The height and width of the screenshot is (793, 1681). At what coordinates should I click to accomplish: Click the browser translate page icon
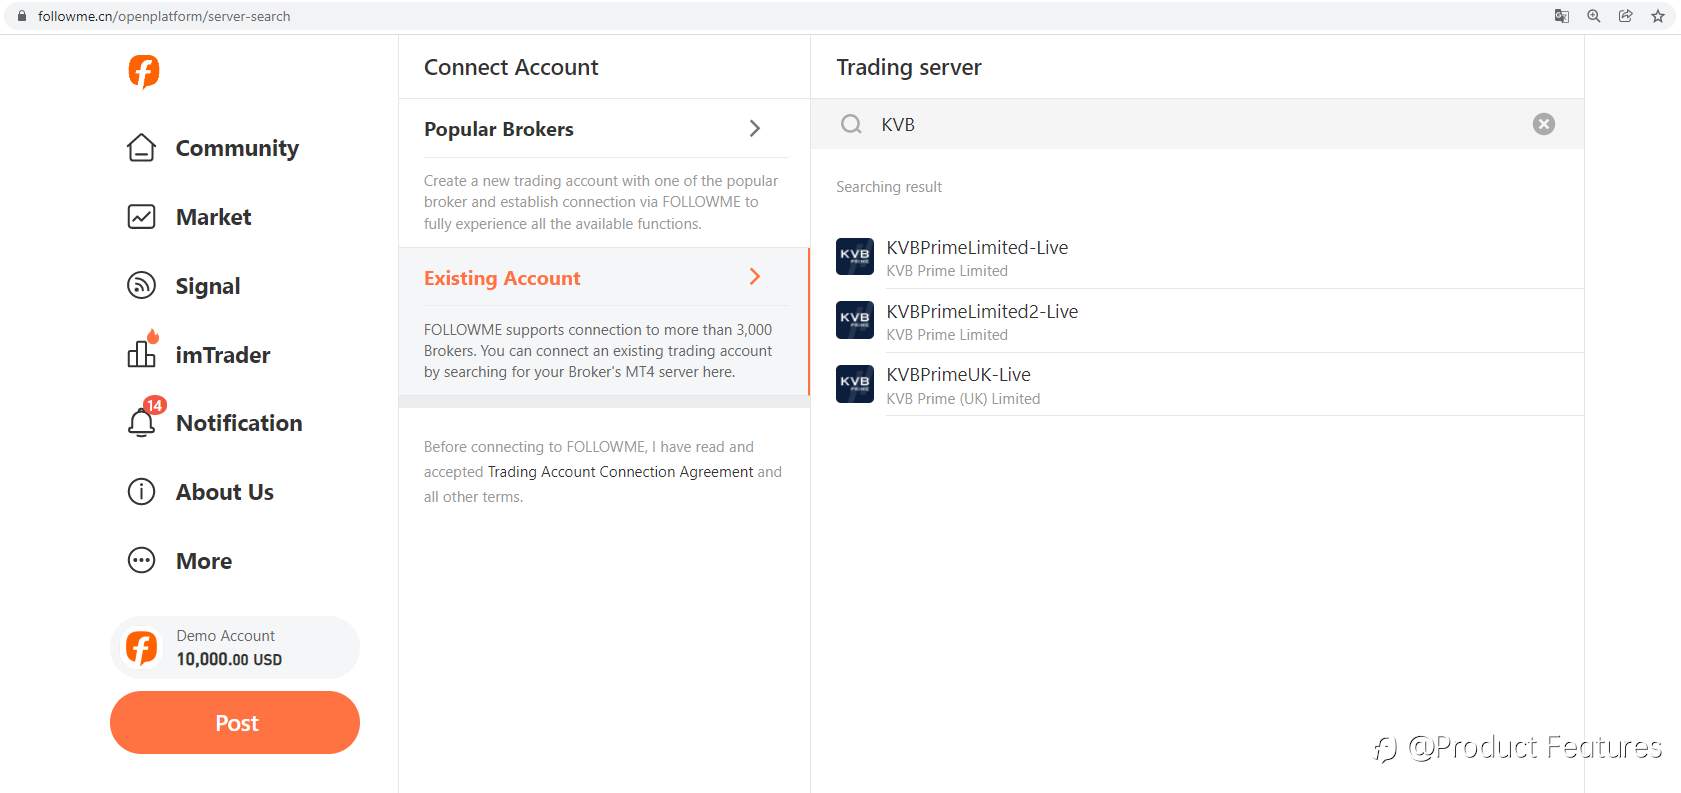coord(1561,16)
